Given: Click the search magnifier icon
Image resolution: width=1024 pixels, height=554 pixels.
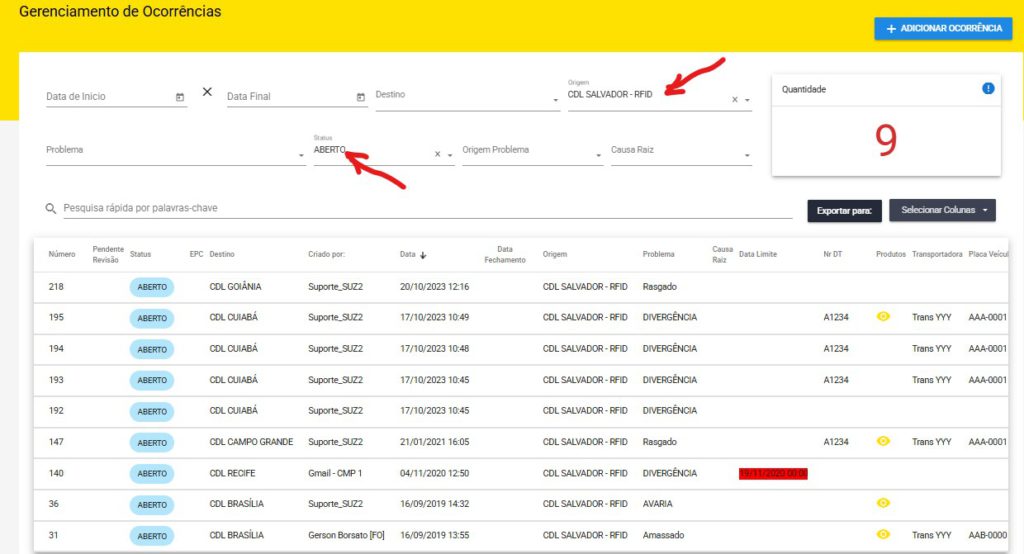Looking at the screenshot, I should (50, 209).
